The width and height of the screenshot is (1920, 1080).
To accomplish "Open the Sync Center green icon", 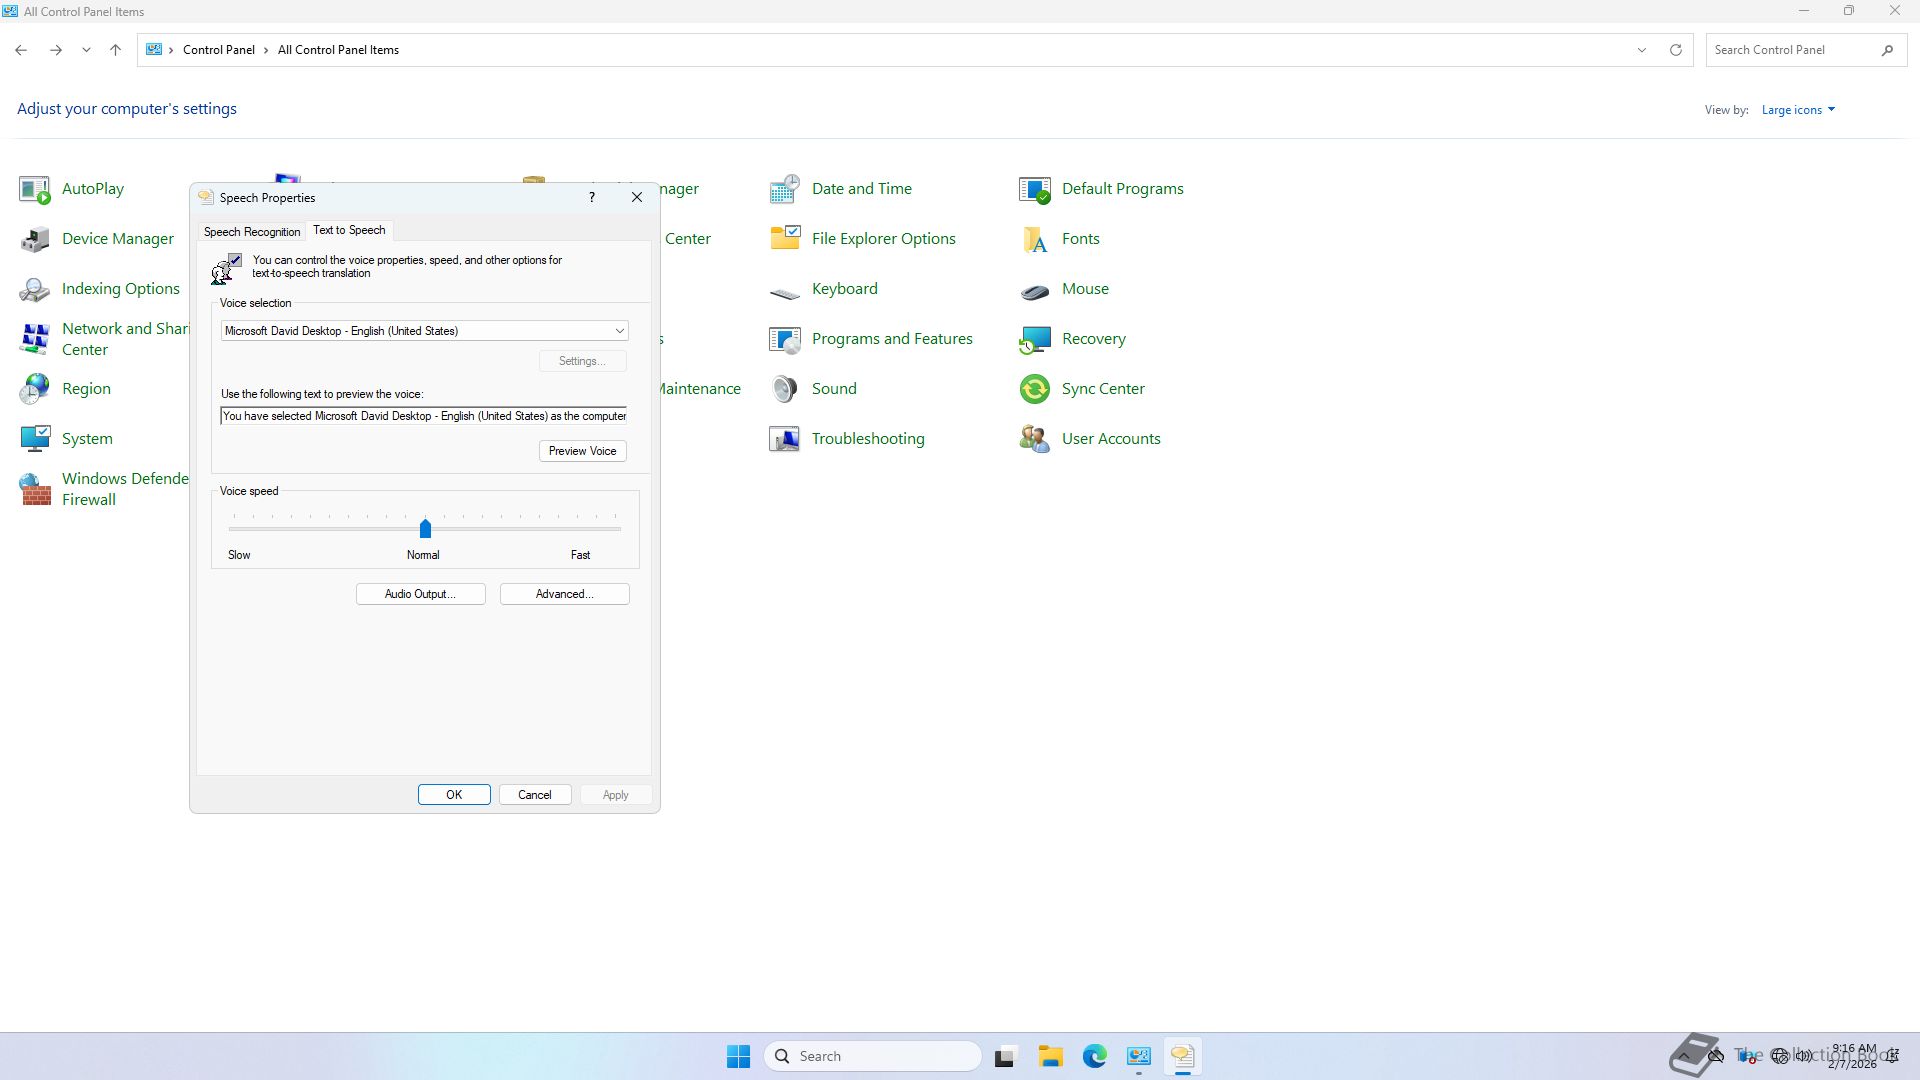I will click(1034, 389).
